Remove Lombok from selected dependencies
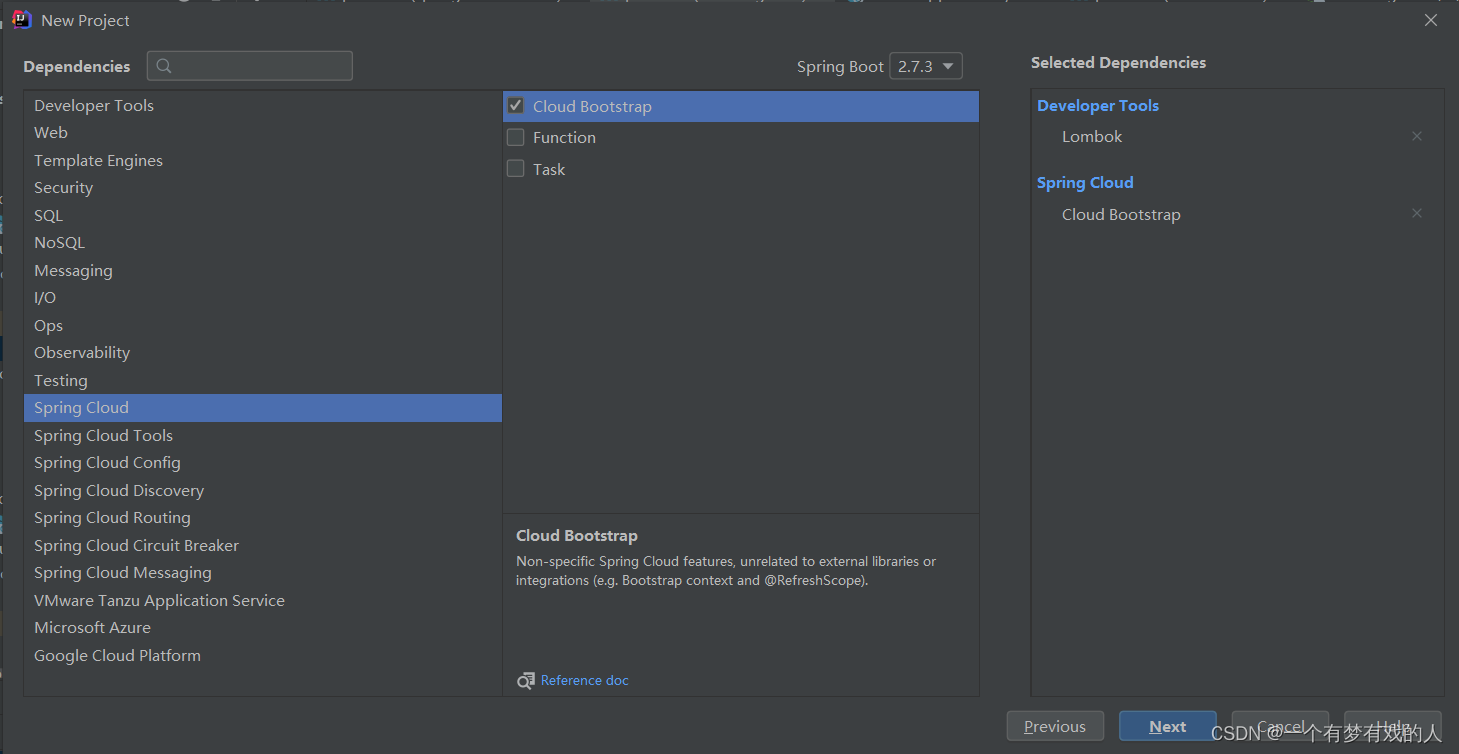This screenshot has height=754, width=1459. [x=1416, y=136]
